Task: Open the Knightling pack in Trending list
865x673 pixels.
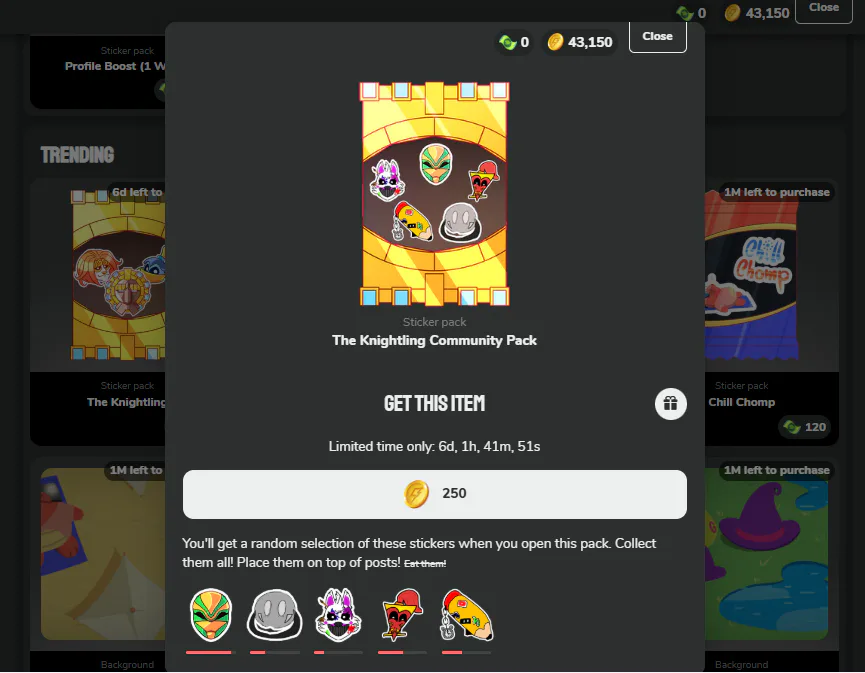Action: pyautogui.click(x=98, y=312)
